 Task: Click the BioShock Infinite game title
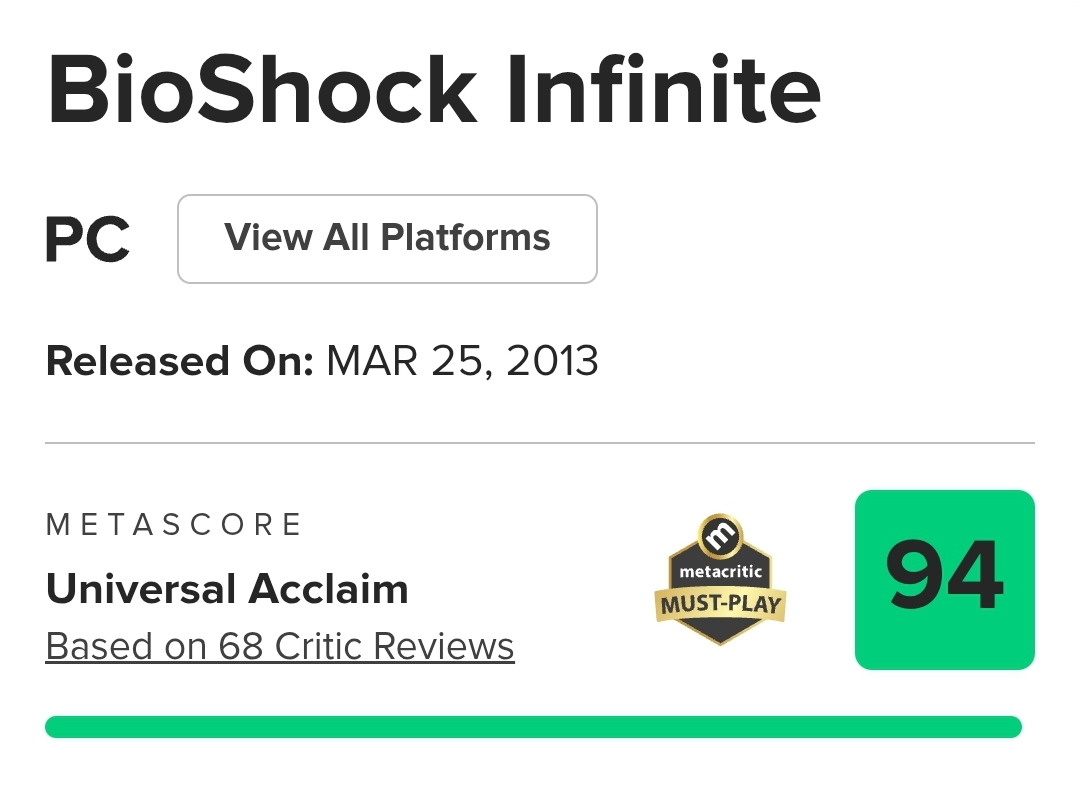[434, 92]
